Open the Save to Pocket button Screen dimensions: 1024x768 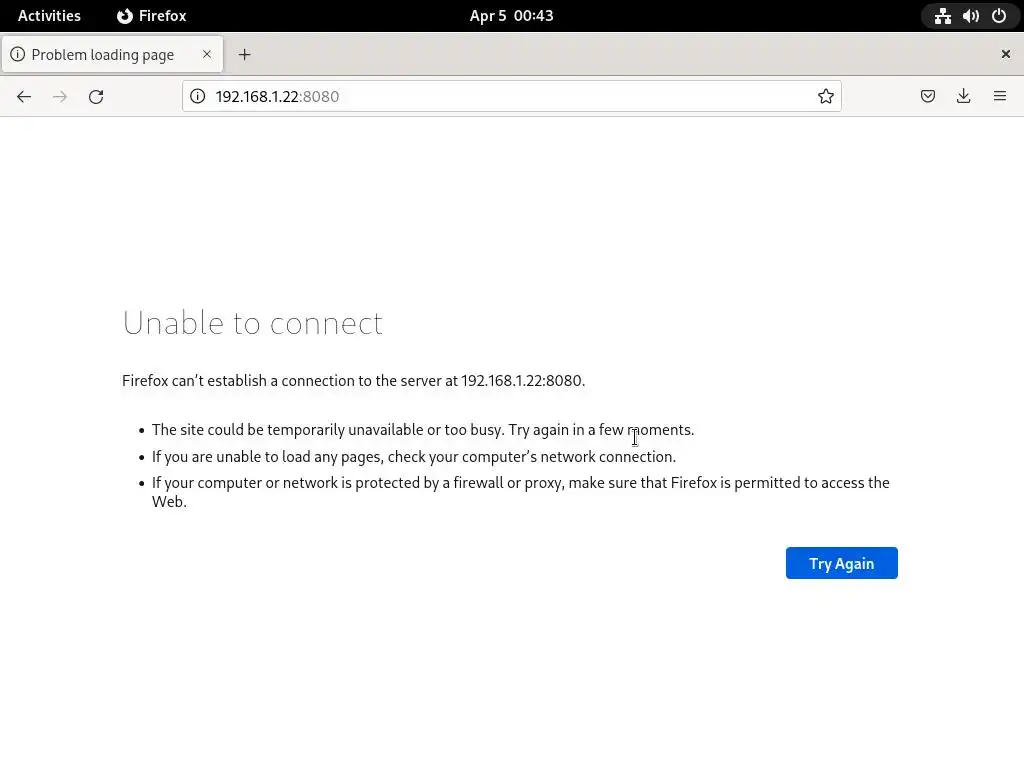coord(928,96)
